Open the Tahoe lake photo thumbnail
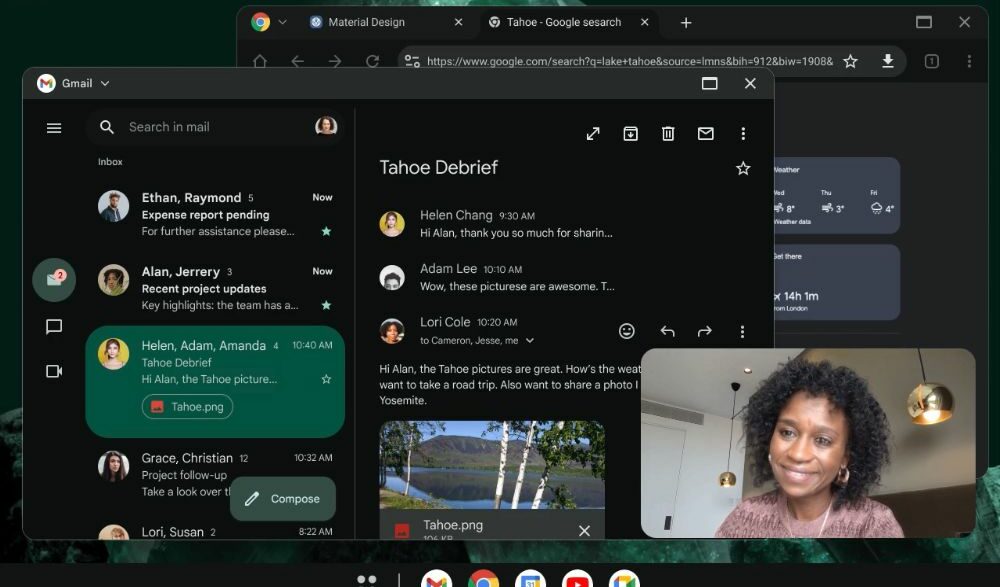This screenshot has height=587, width=1000. tap(492, 464)
